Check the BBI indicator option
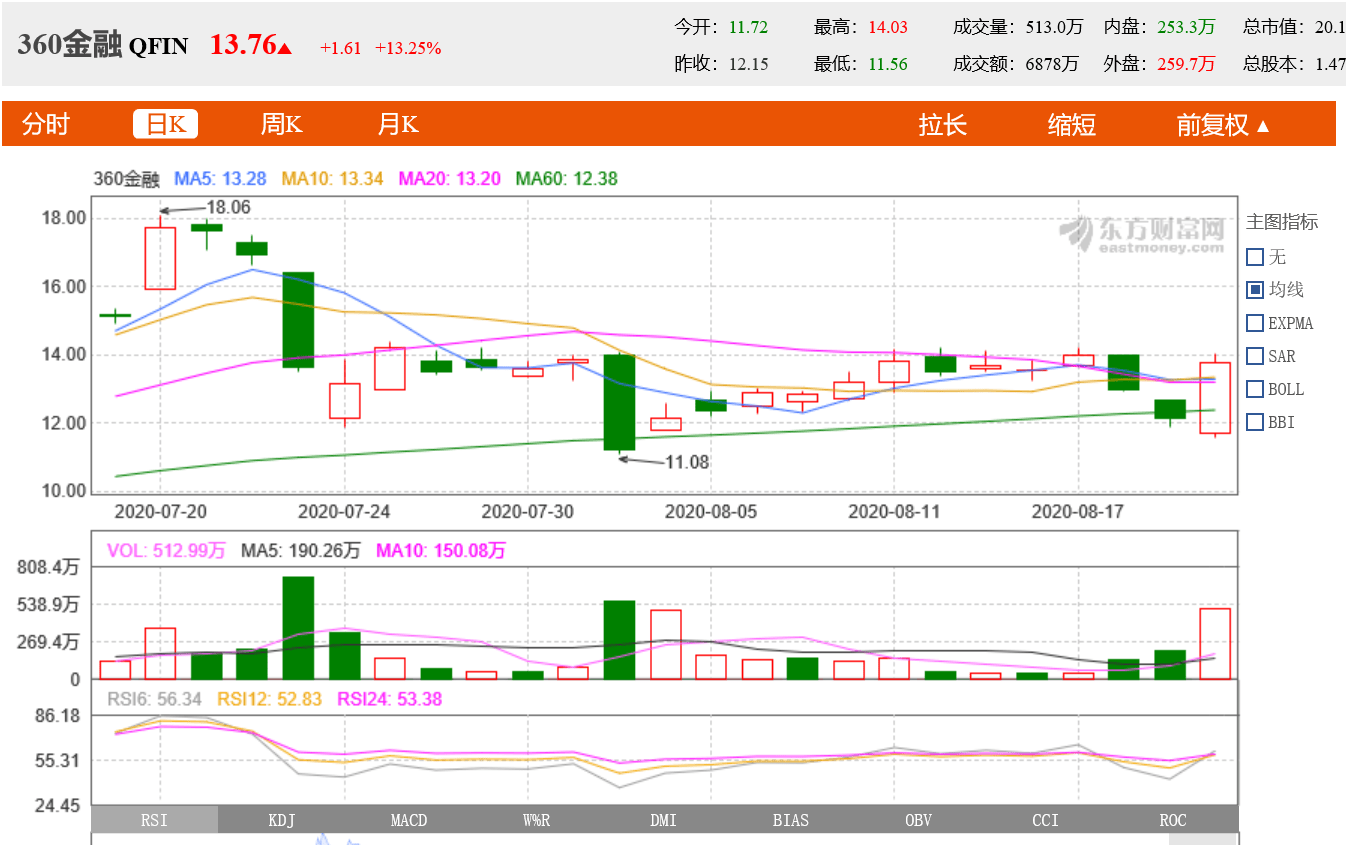This screenshot has height=845, width=1346. (x=1255, y=422)
